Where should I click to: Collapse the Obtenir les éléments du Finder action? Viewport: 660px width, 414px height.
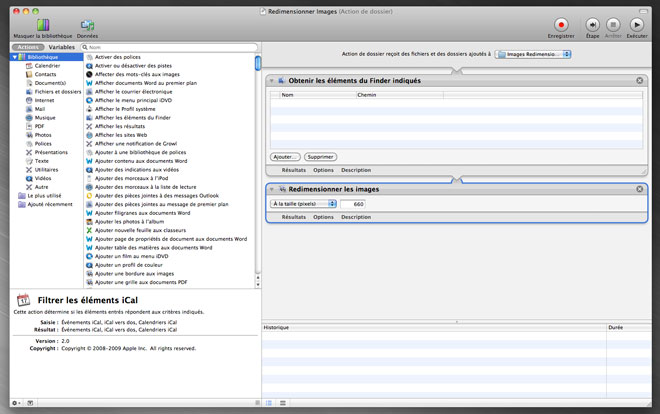coord(271,80)
